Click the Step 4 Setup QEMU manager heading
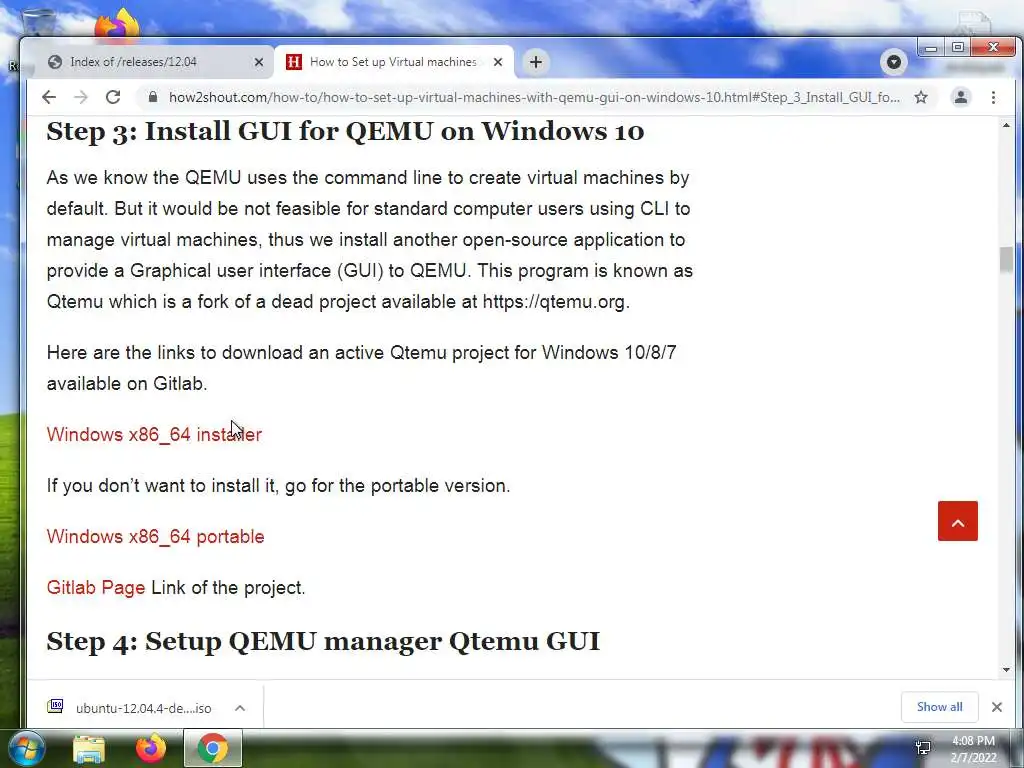Screen dimensions: 1024x768 click(323, 641)
